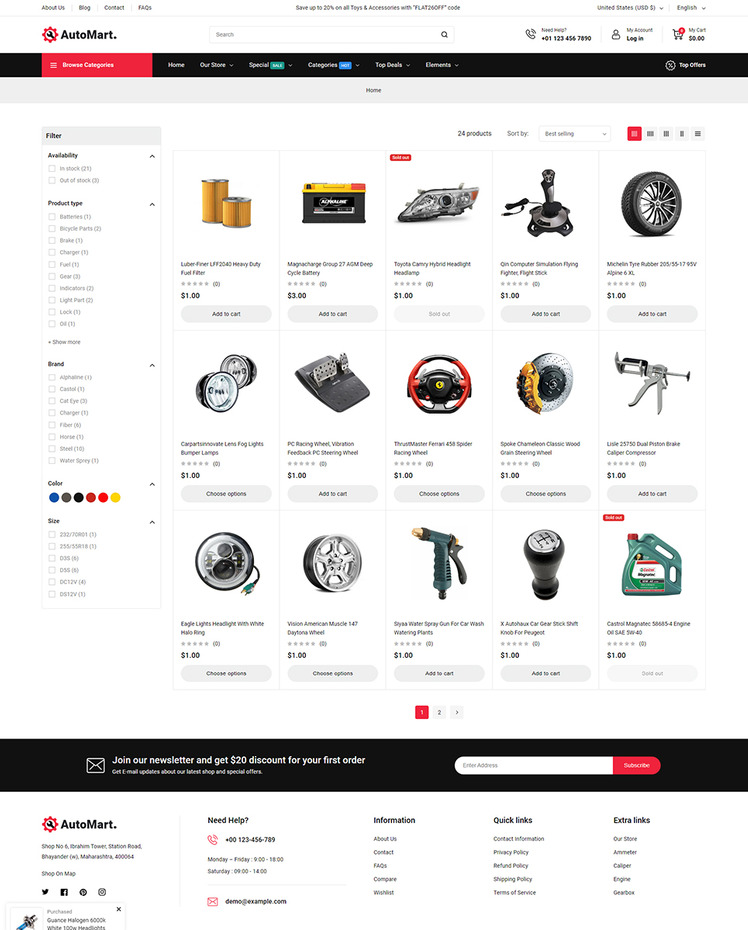Open the Shop On Map link

(x=59, y=874)
